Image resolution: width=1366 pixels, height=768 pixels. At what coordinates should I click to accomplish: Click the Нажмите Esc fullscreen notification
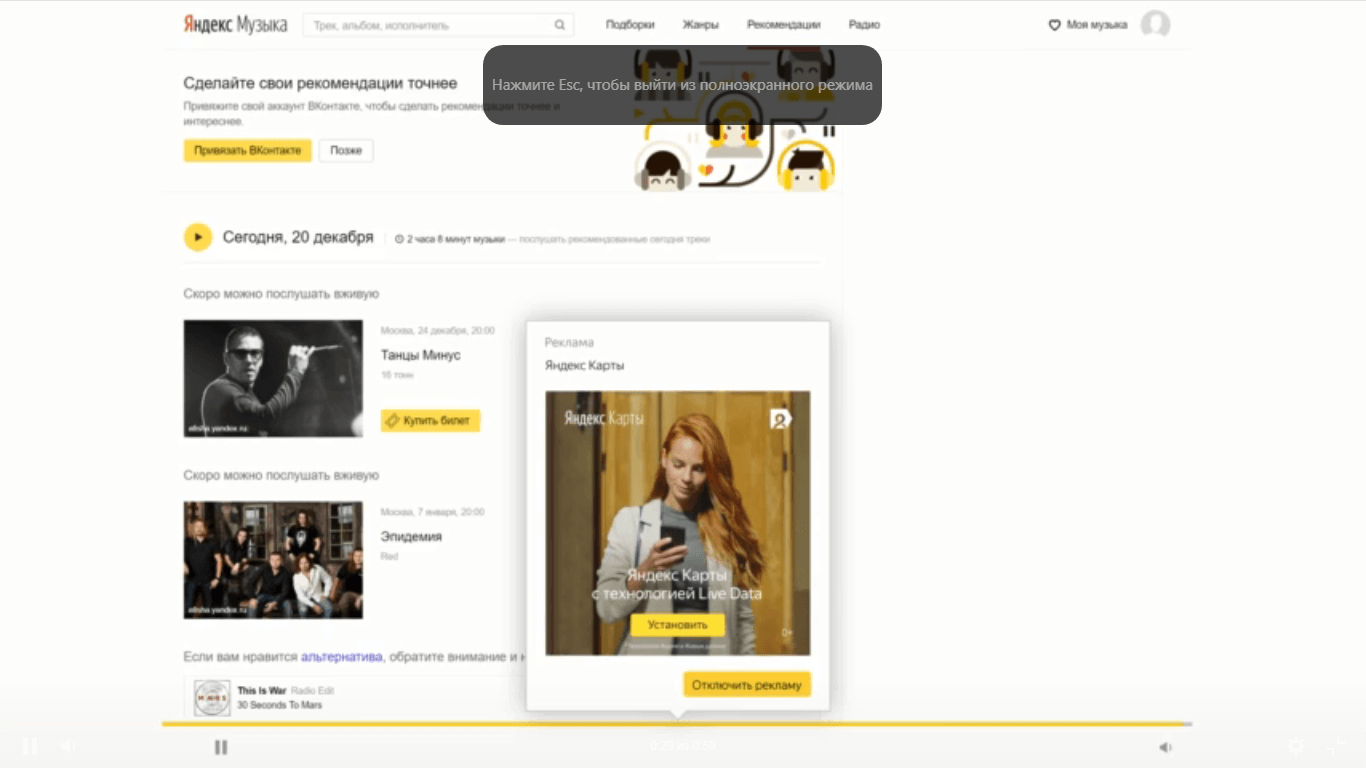[682, 85]
